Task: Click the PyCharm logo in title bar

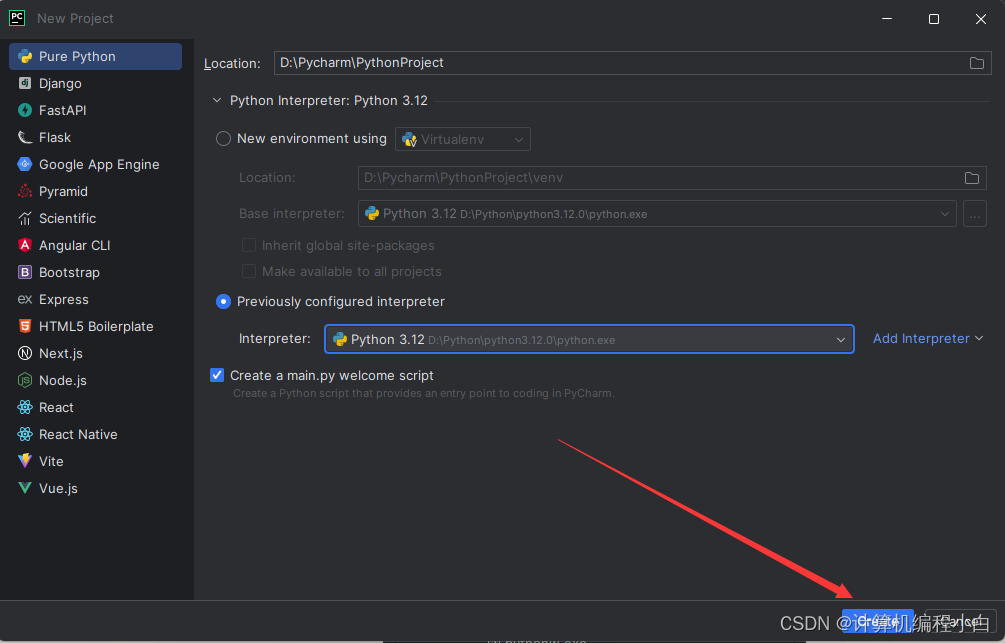Action: 17,18
